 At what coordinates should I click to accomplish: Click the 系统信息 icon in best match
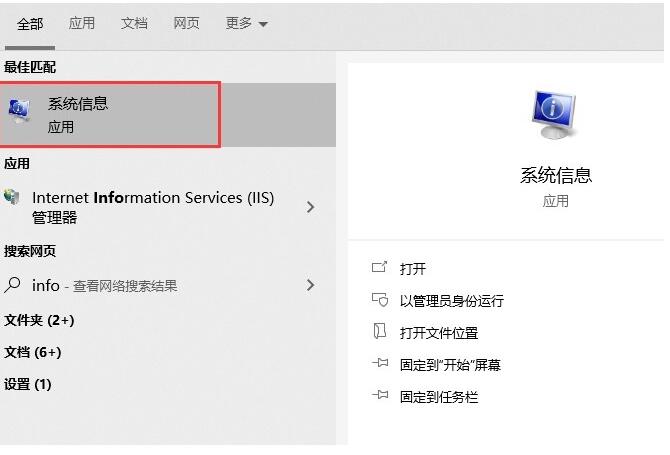[19, 111]
